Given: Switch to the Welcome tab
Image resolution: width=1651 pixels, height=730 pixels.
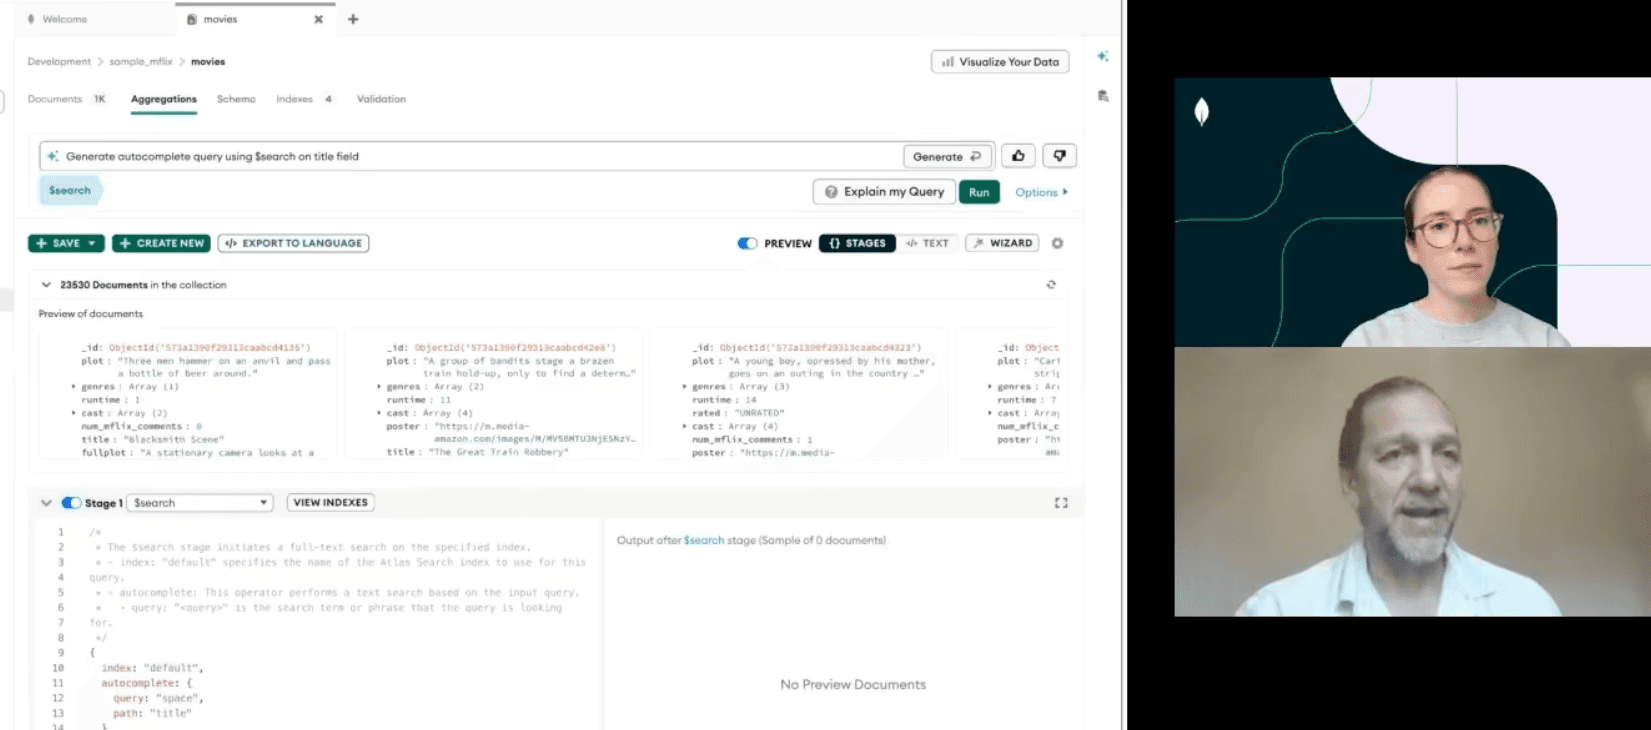Looking at the screenshot, I should click(64, 19).
